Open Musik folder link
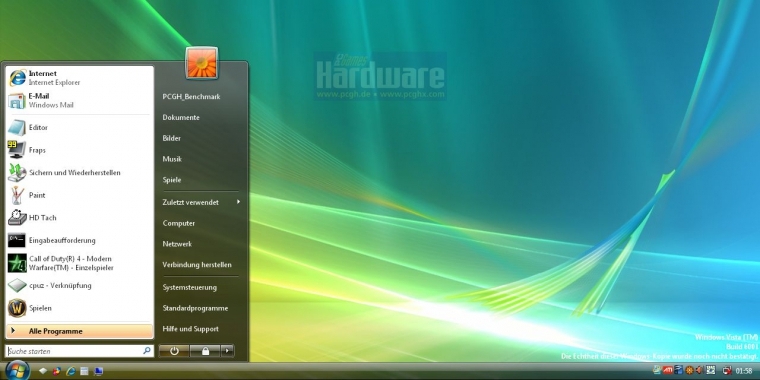Viewport: 760px width, 380px height. (x=172, y=159)
